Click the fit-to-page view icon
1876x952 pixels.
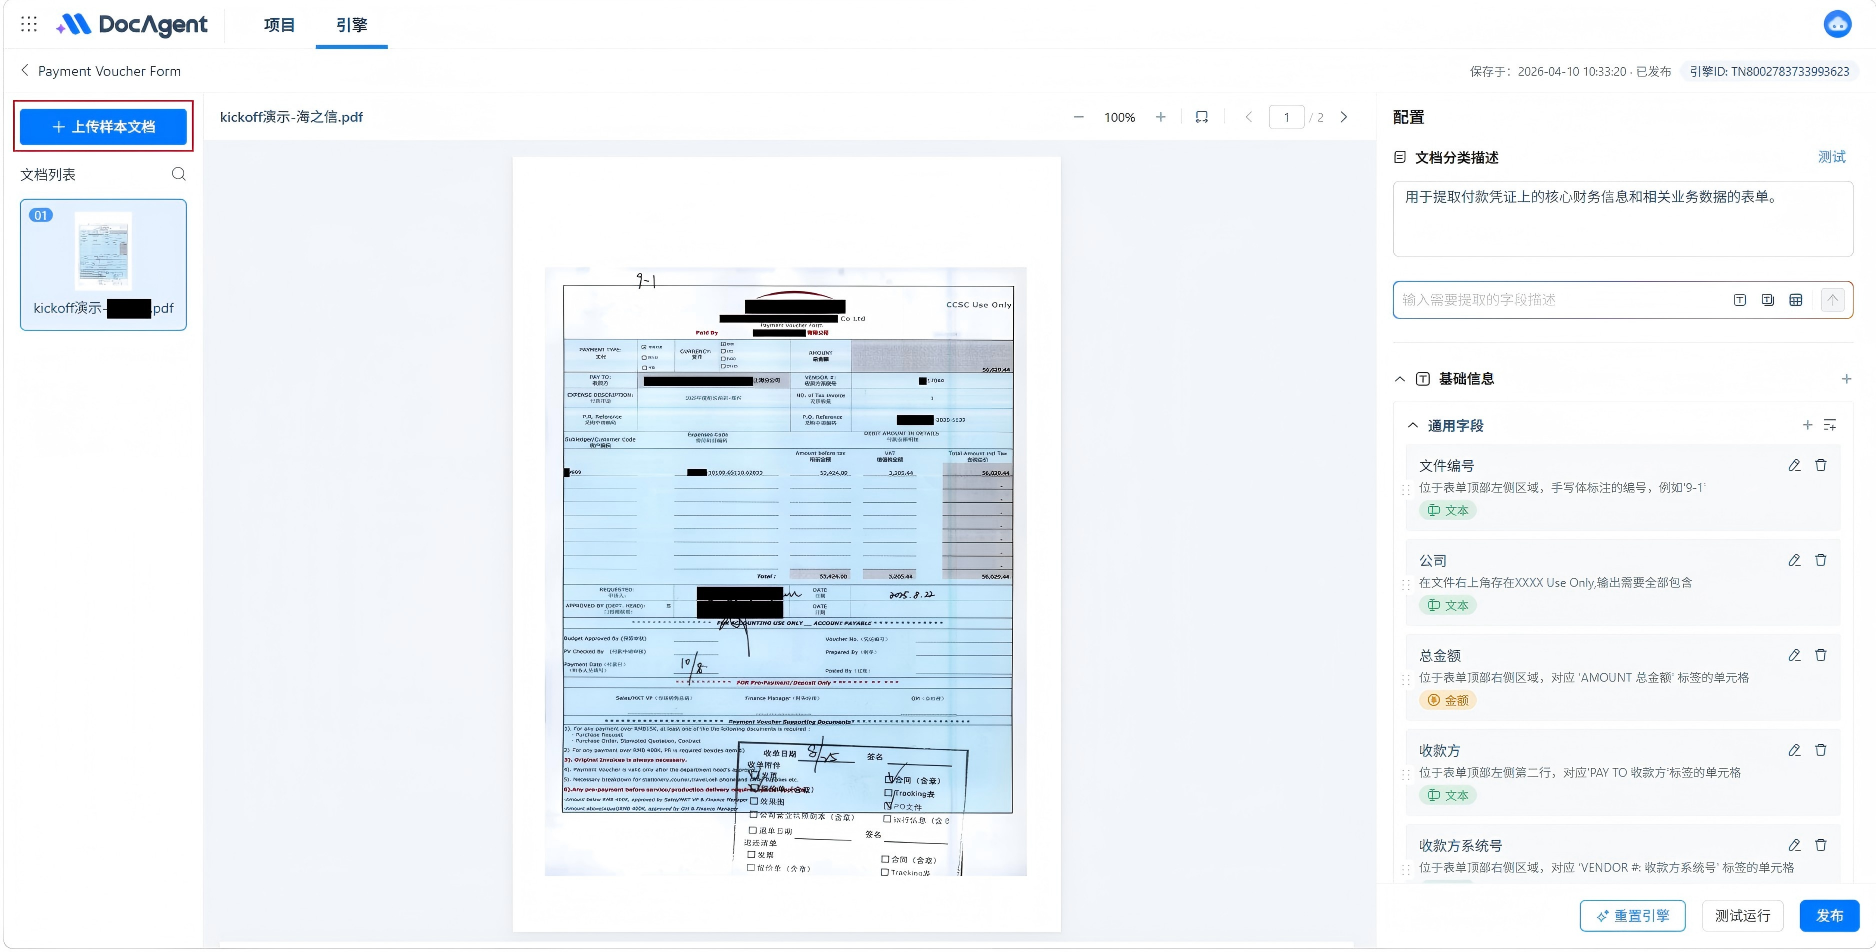point(1202,117)
